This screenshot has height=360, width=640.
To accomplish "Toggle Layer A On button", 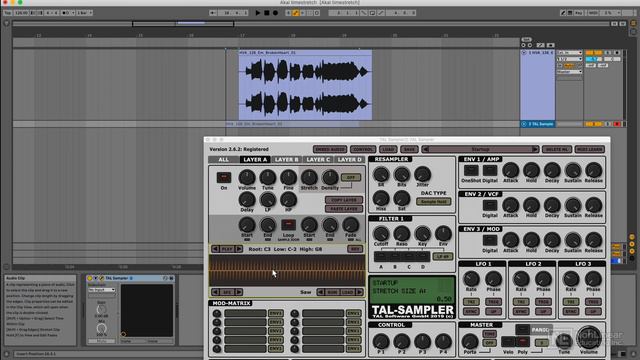I will 224,178.
